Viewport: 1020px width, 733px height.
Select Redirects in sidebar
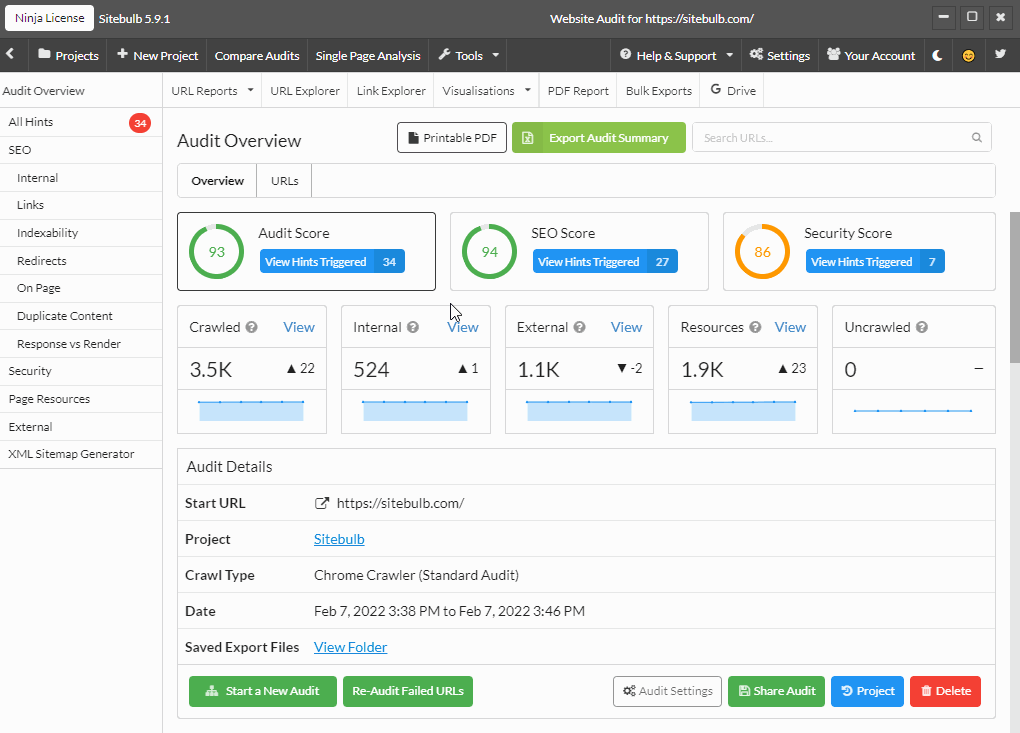(x=81, y=261)
